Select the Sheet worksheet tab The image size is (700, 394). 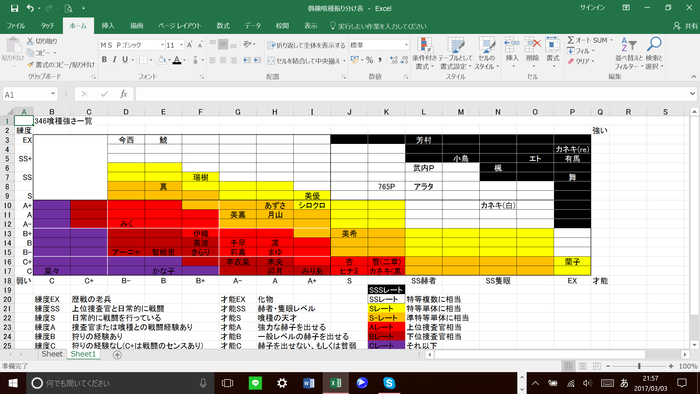tap(52, 354)
